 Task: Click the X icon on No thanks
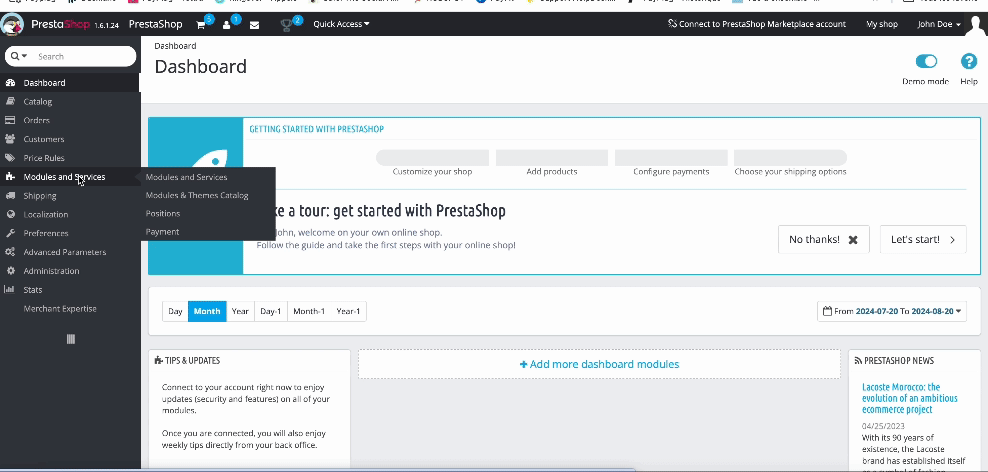[x=853, y=239]
